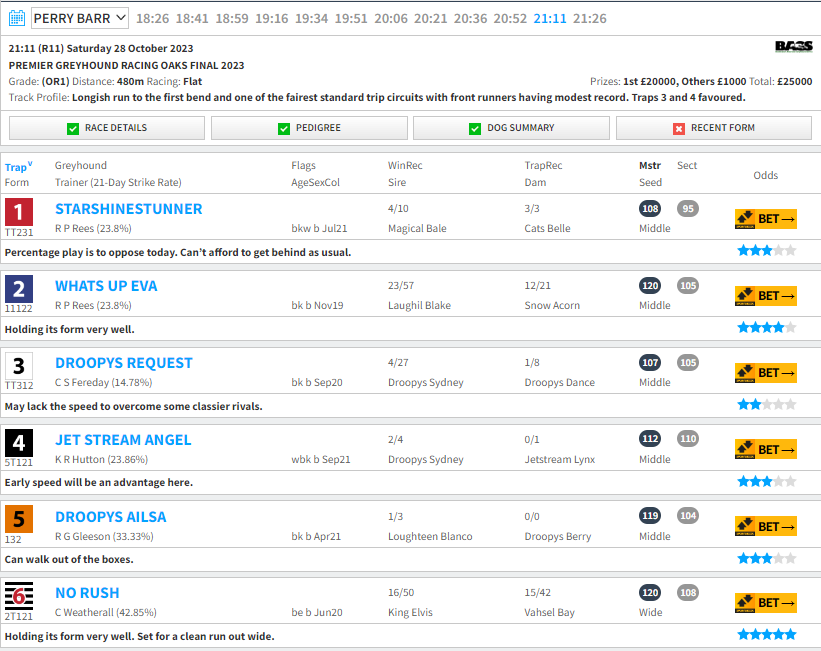Sort runners by Trap column
Image resolution: width=821 pixels, height=651 pixels.
pyautogui.click(x=18, y=167)
